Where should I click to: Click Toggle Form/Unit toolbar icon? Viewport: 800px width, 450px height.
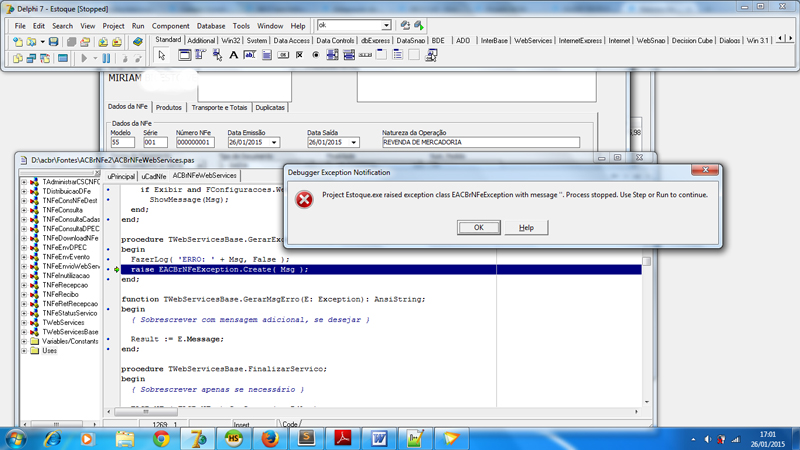point(45,59)
